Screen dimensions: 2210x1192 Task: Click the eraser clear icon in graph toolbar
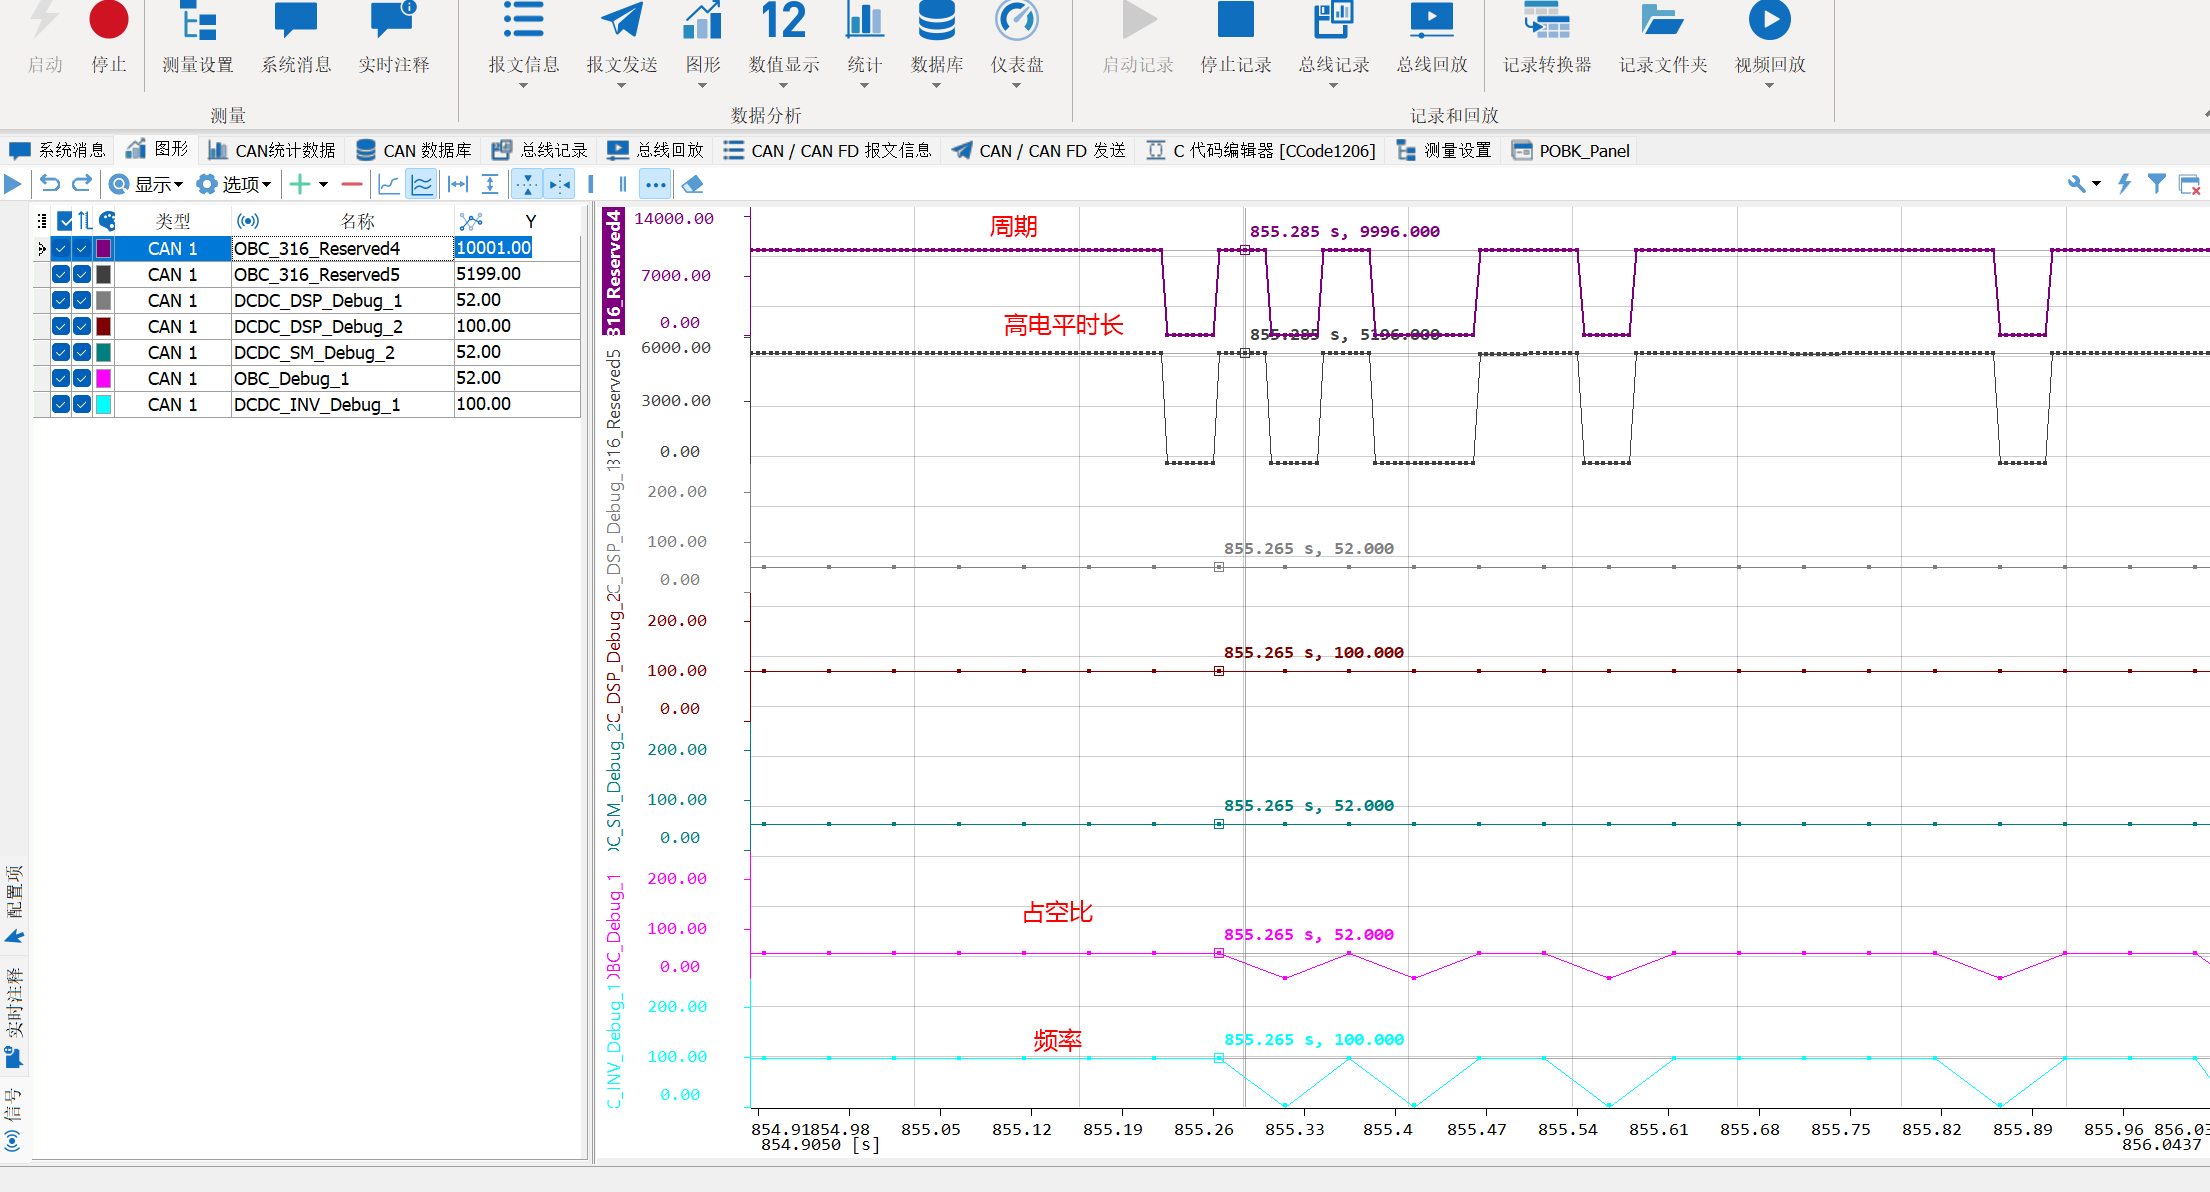[692, 184]
